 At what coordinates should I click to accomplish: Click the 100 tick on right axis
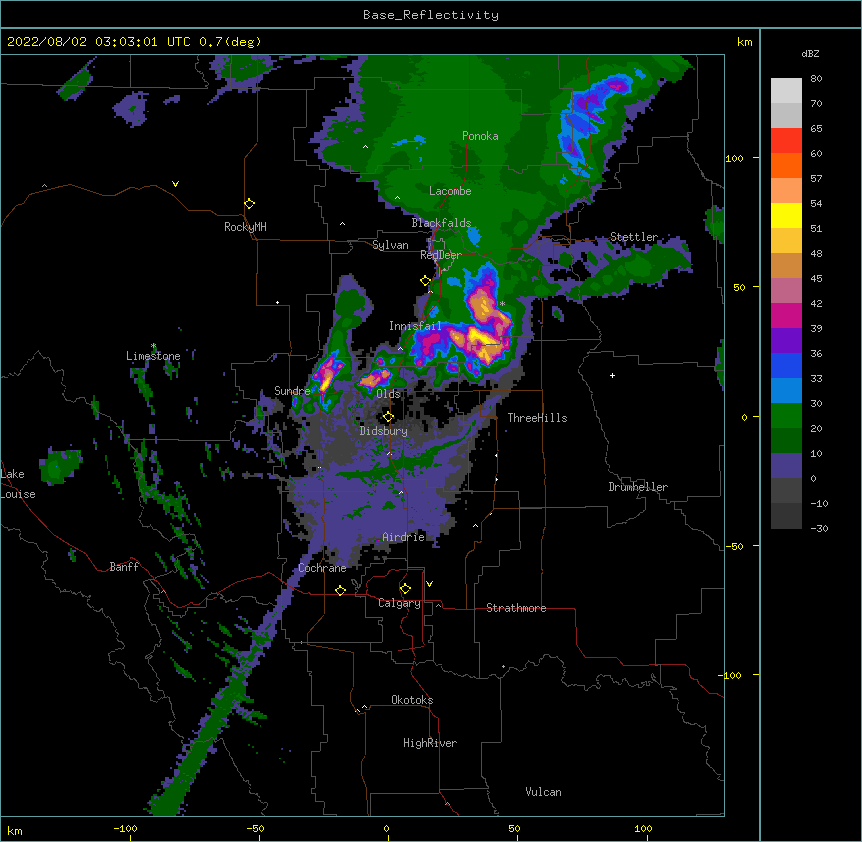pyautogui.click(x=734, y=158)
